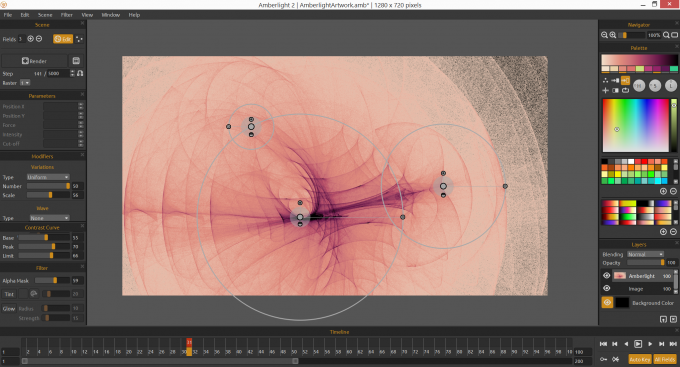Add a gradient preset with plus under gradients

tap(663, 232)
